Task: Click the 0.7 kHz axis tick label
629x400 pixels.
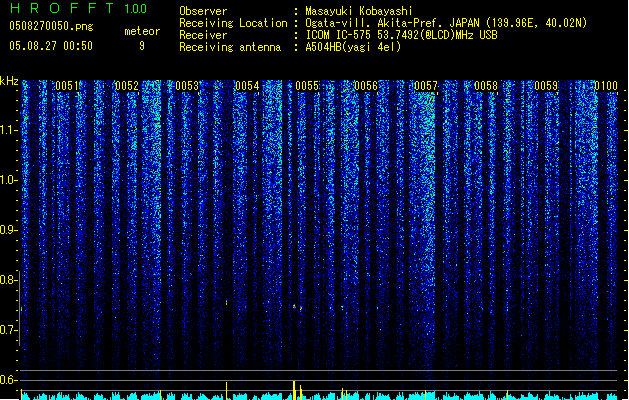Action: click(9, 330)
